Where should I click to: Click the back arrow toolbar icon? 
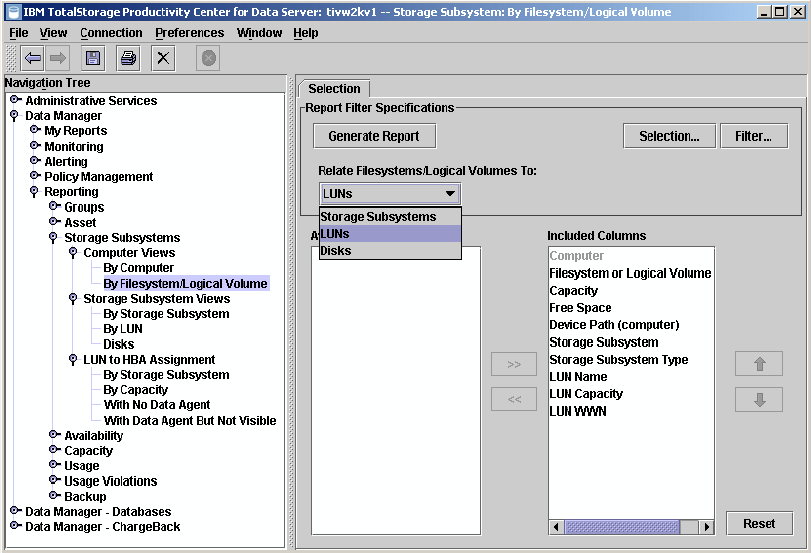tap(33, 58)
